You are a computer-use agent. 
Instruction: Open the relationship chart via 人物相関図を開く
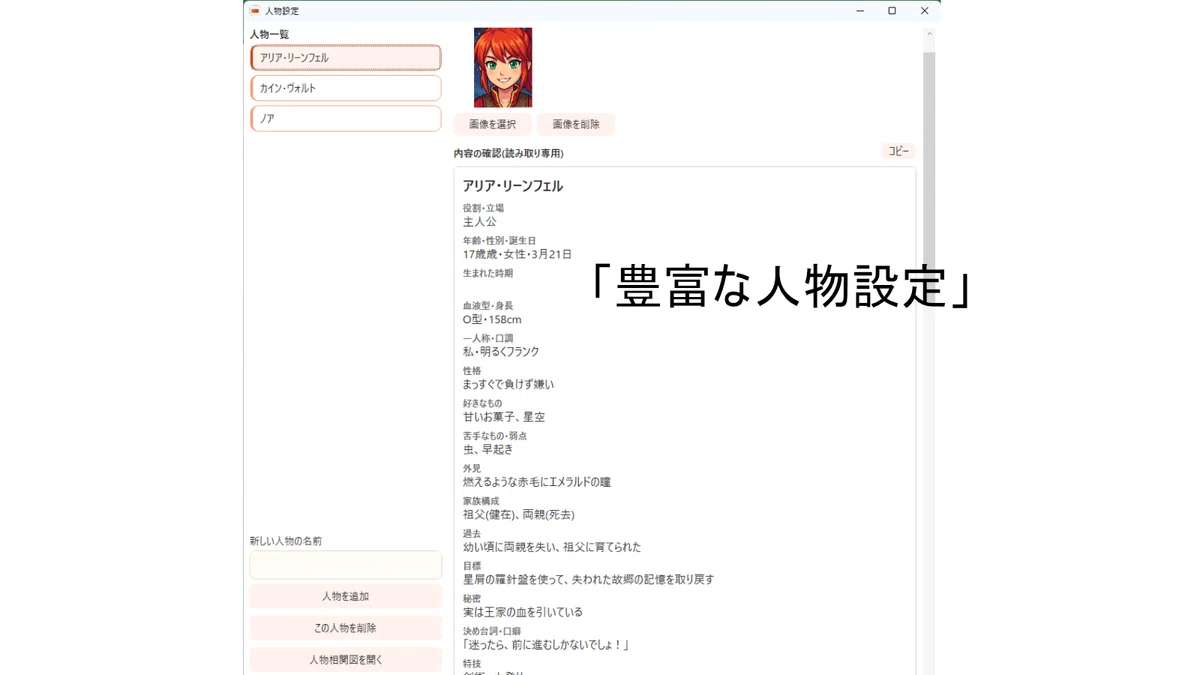[x=345, y=660]
